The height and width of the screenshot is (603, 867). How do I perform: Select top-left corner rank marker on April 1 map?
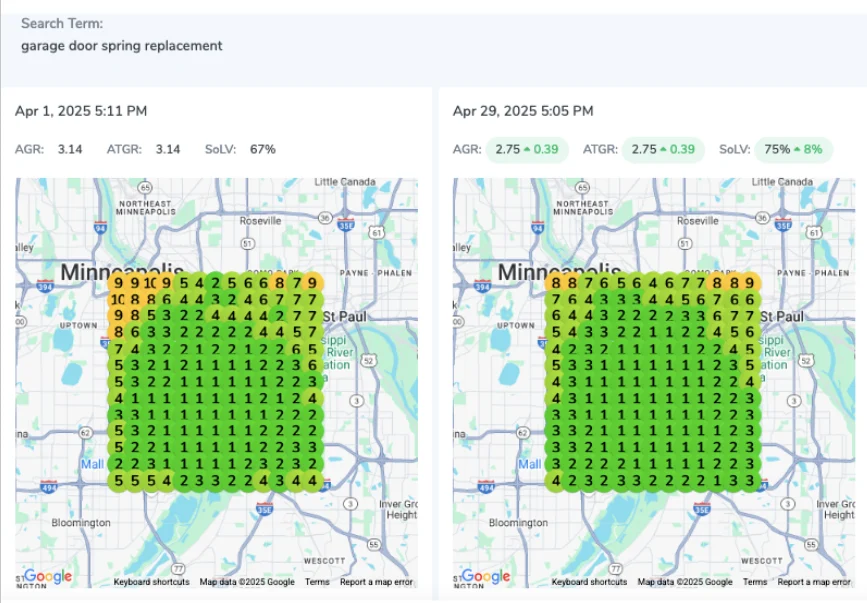point(119,283)
